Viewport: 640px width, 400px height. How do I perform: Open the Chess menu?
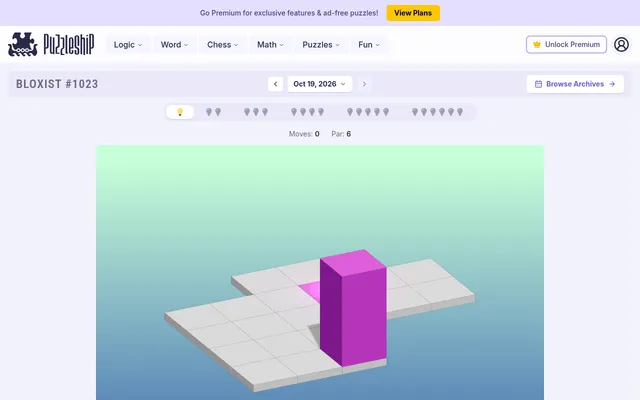pyautogui.click(x=222, y=45)
